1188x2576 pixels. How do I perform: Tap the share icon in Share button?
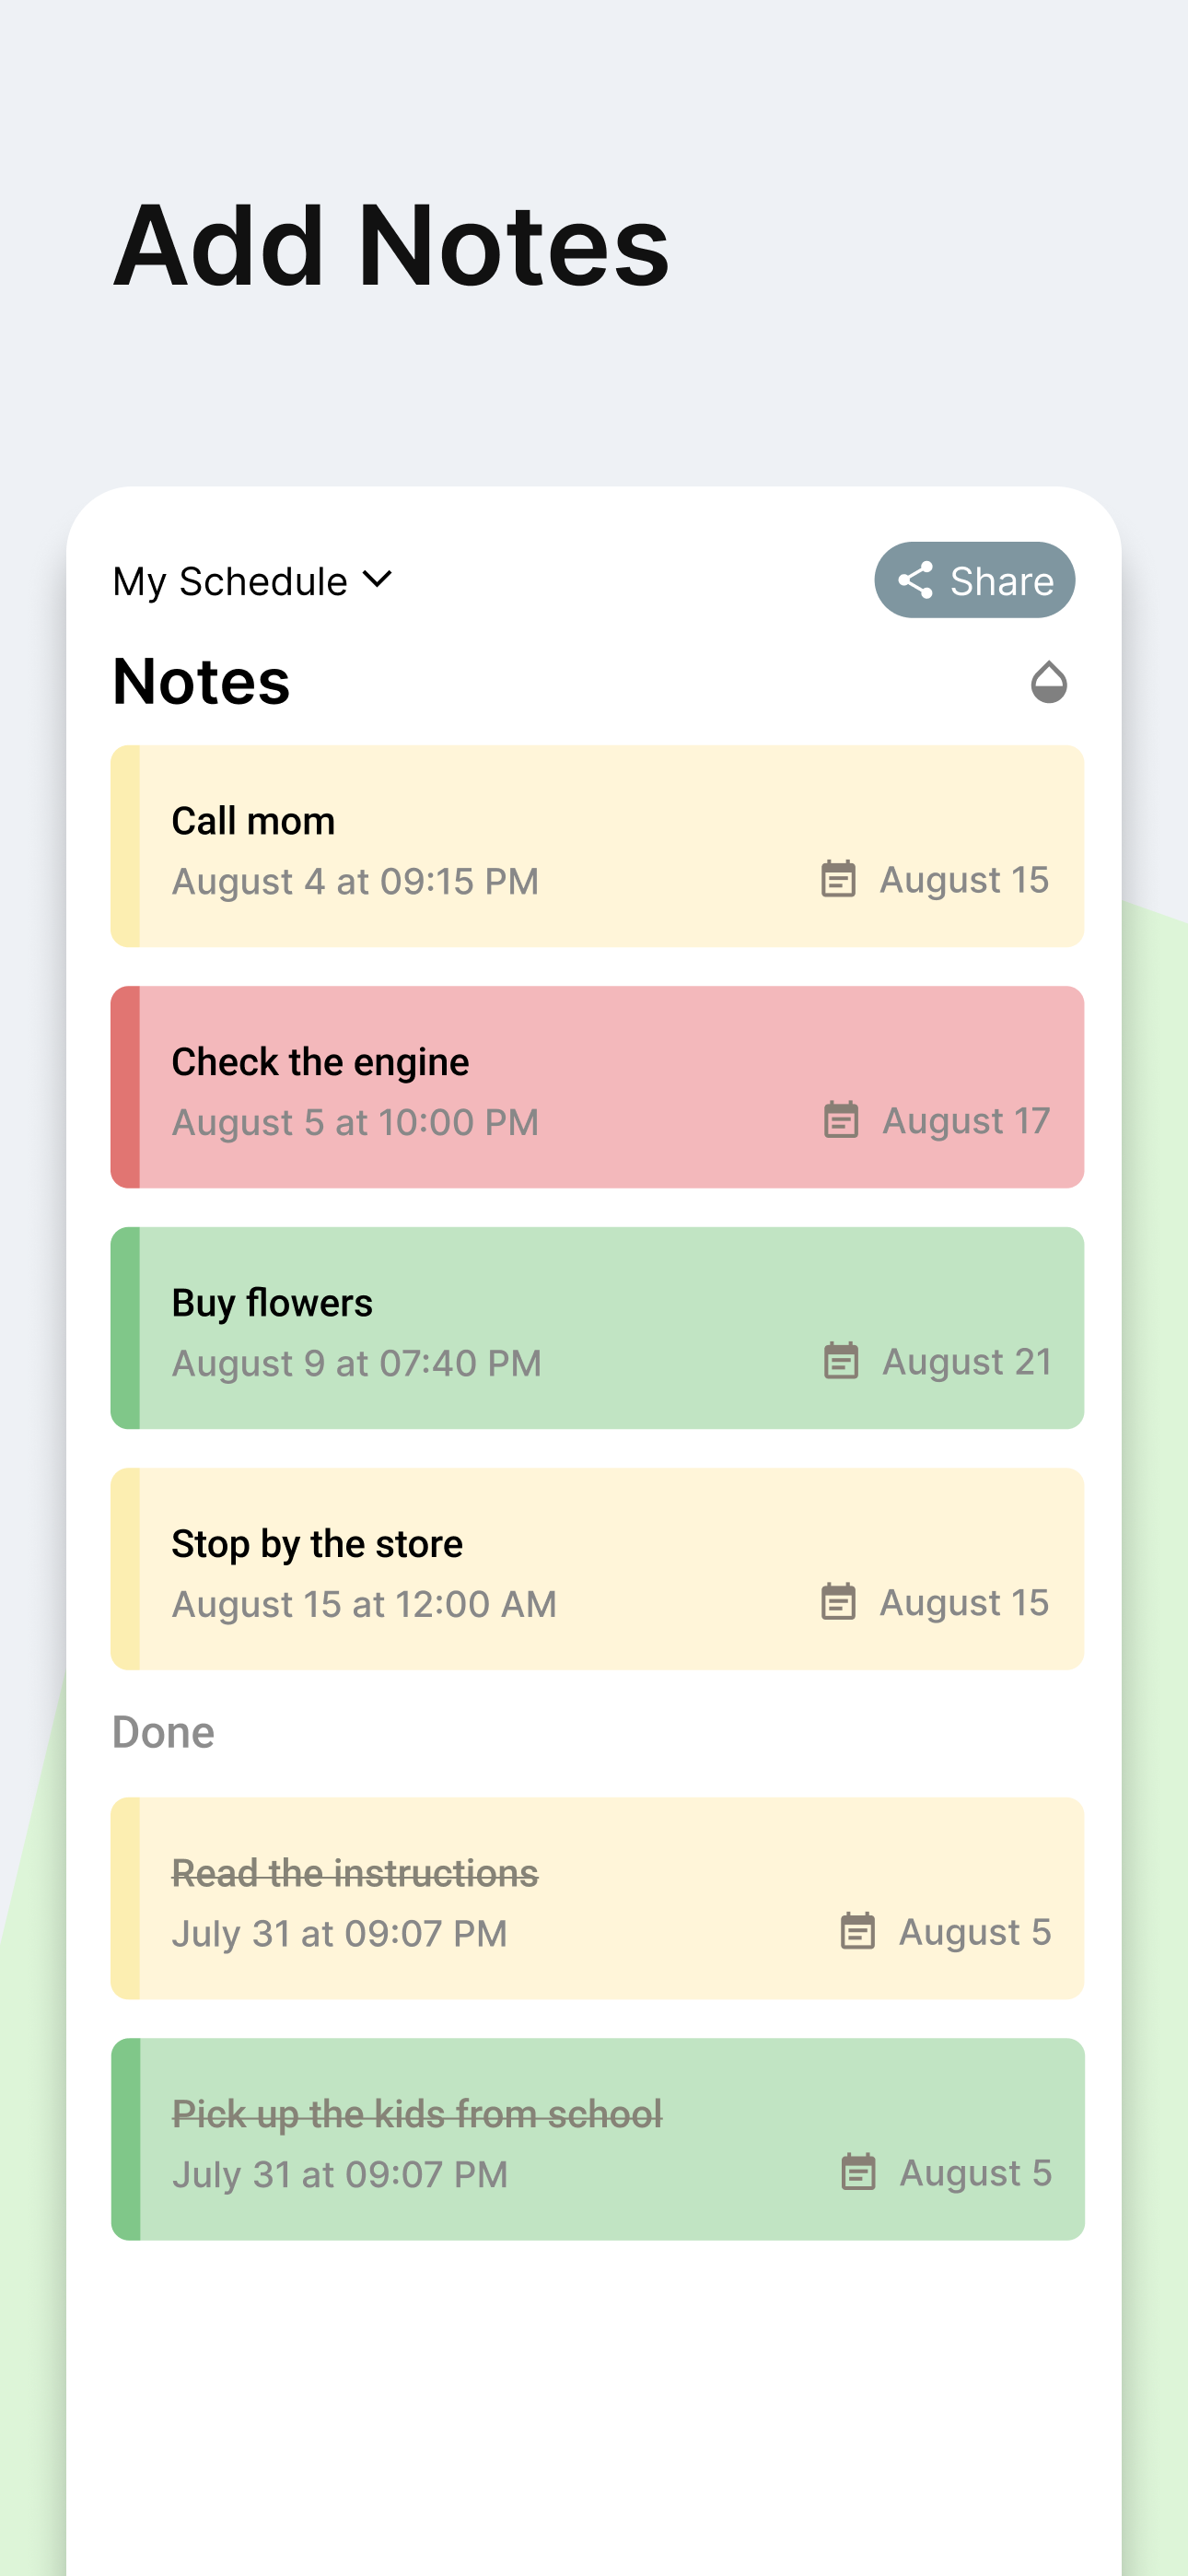click(x=915, y=580)
